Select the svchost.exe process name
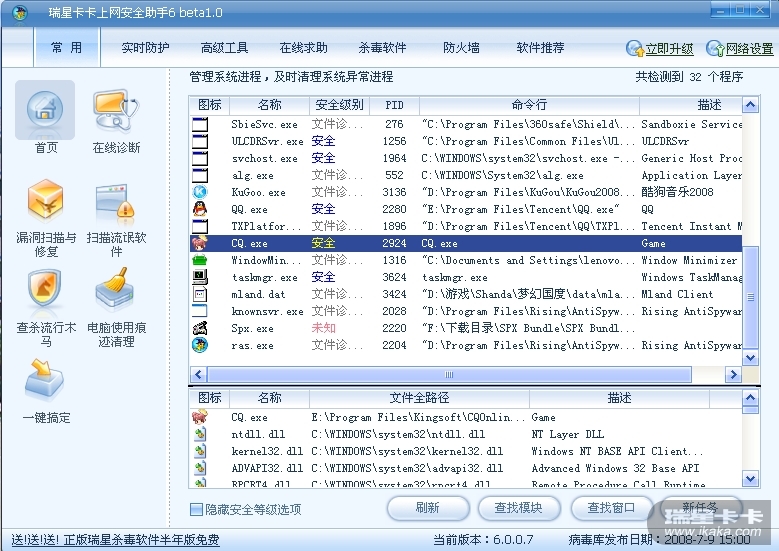 click(x=265, y=158)
